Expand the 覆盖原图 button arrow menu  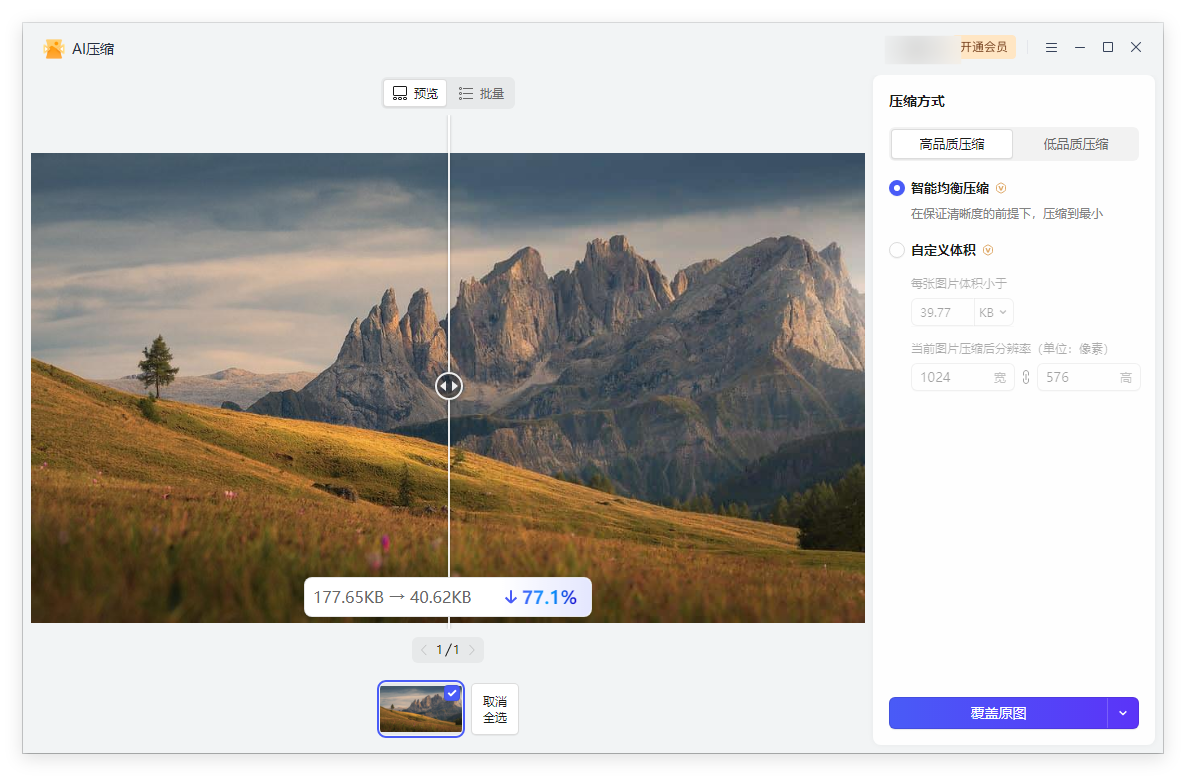(x=1123, y=713)
